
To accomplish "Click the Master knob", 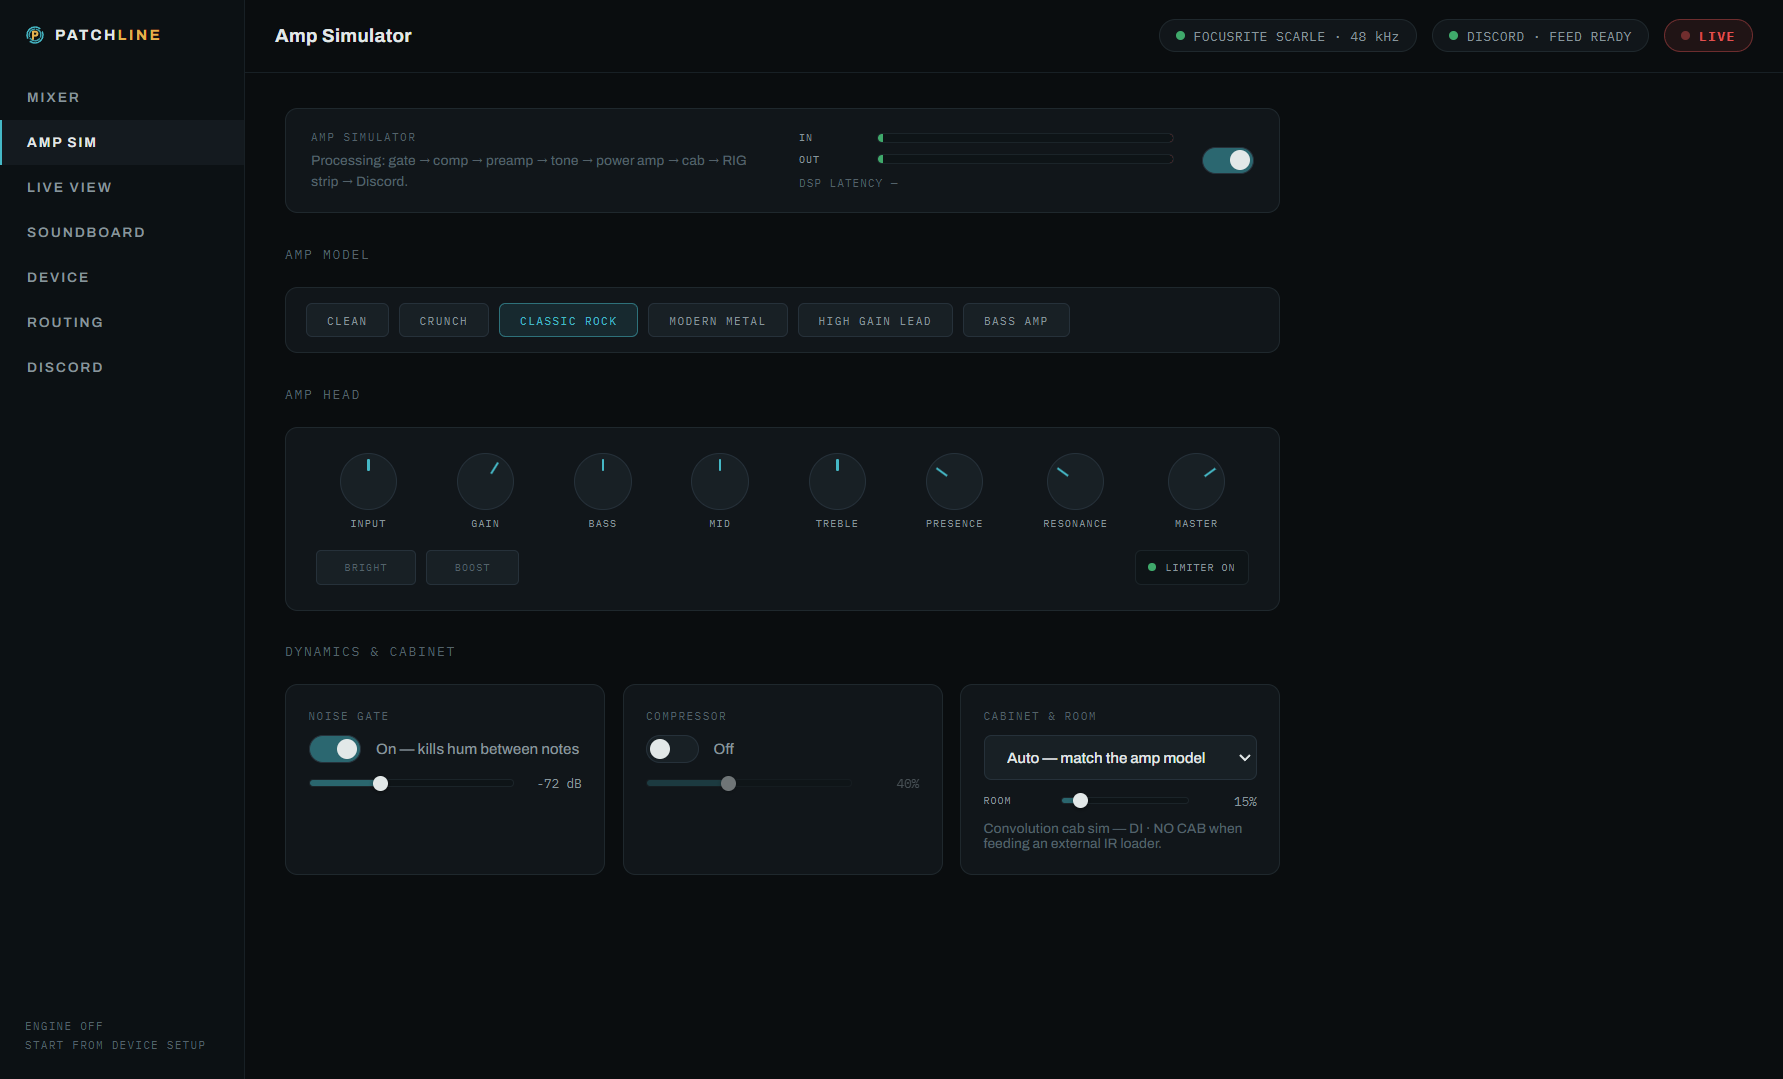I will 1196,481.
